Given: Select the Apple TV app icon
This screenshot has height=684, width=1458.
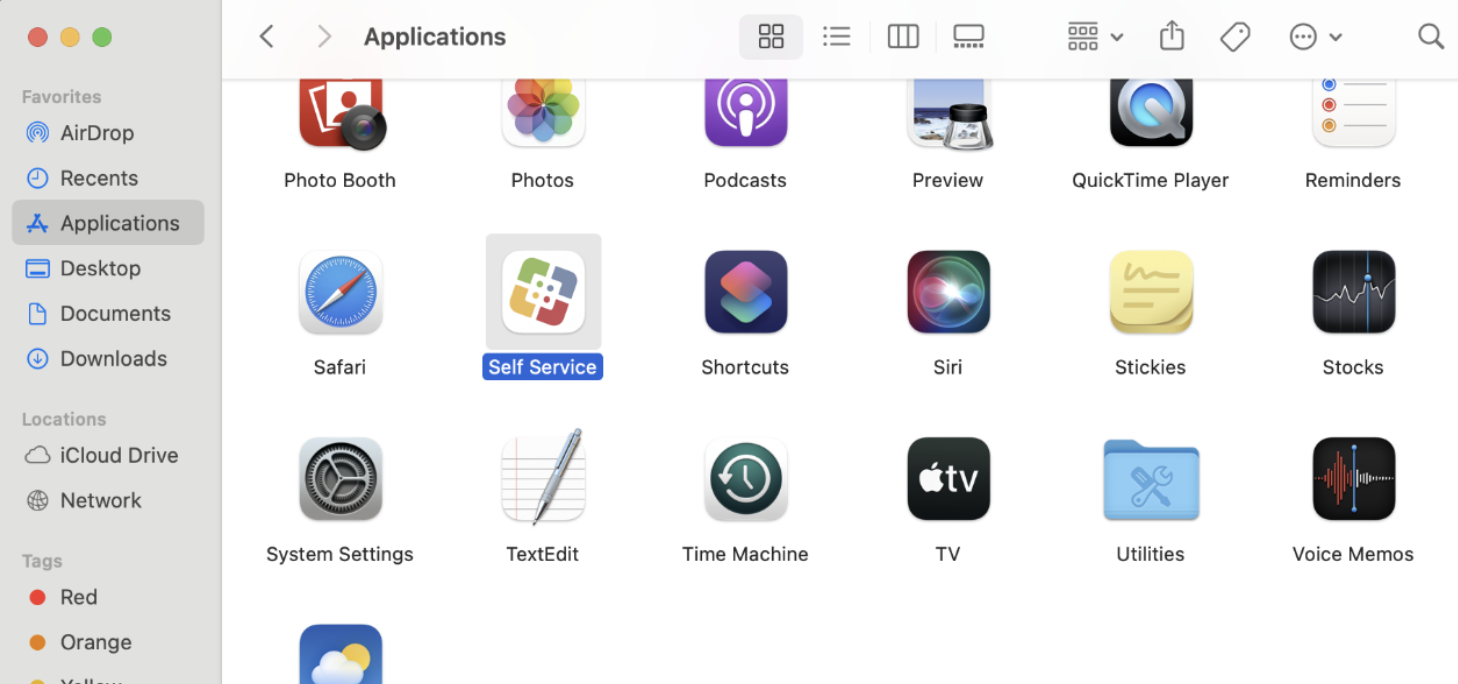Looking at the screenshot, I should coord(949,479).
